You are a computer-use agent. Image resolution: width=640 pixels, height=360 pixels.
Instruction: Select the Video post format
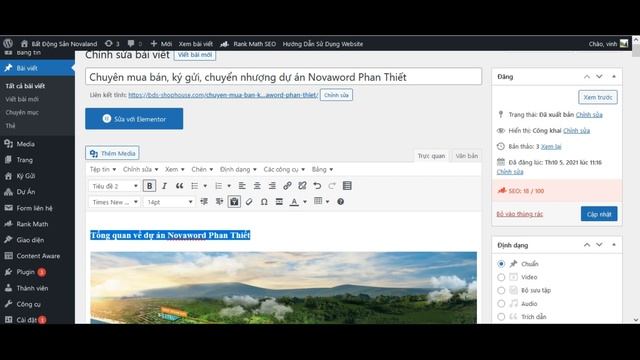(x=501, y=277)
